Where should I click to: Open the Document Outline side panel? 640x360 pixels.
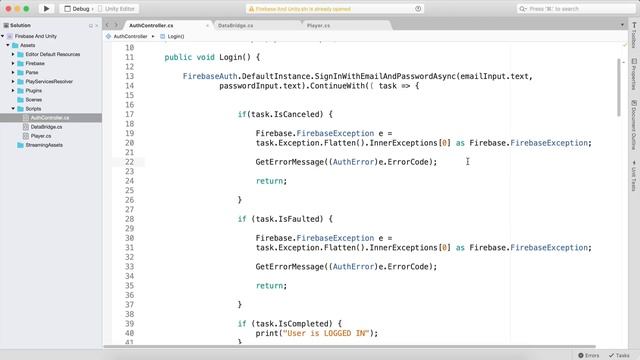pos(634,125)
